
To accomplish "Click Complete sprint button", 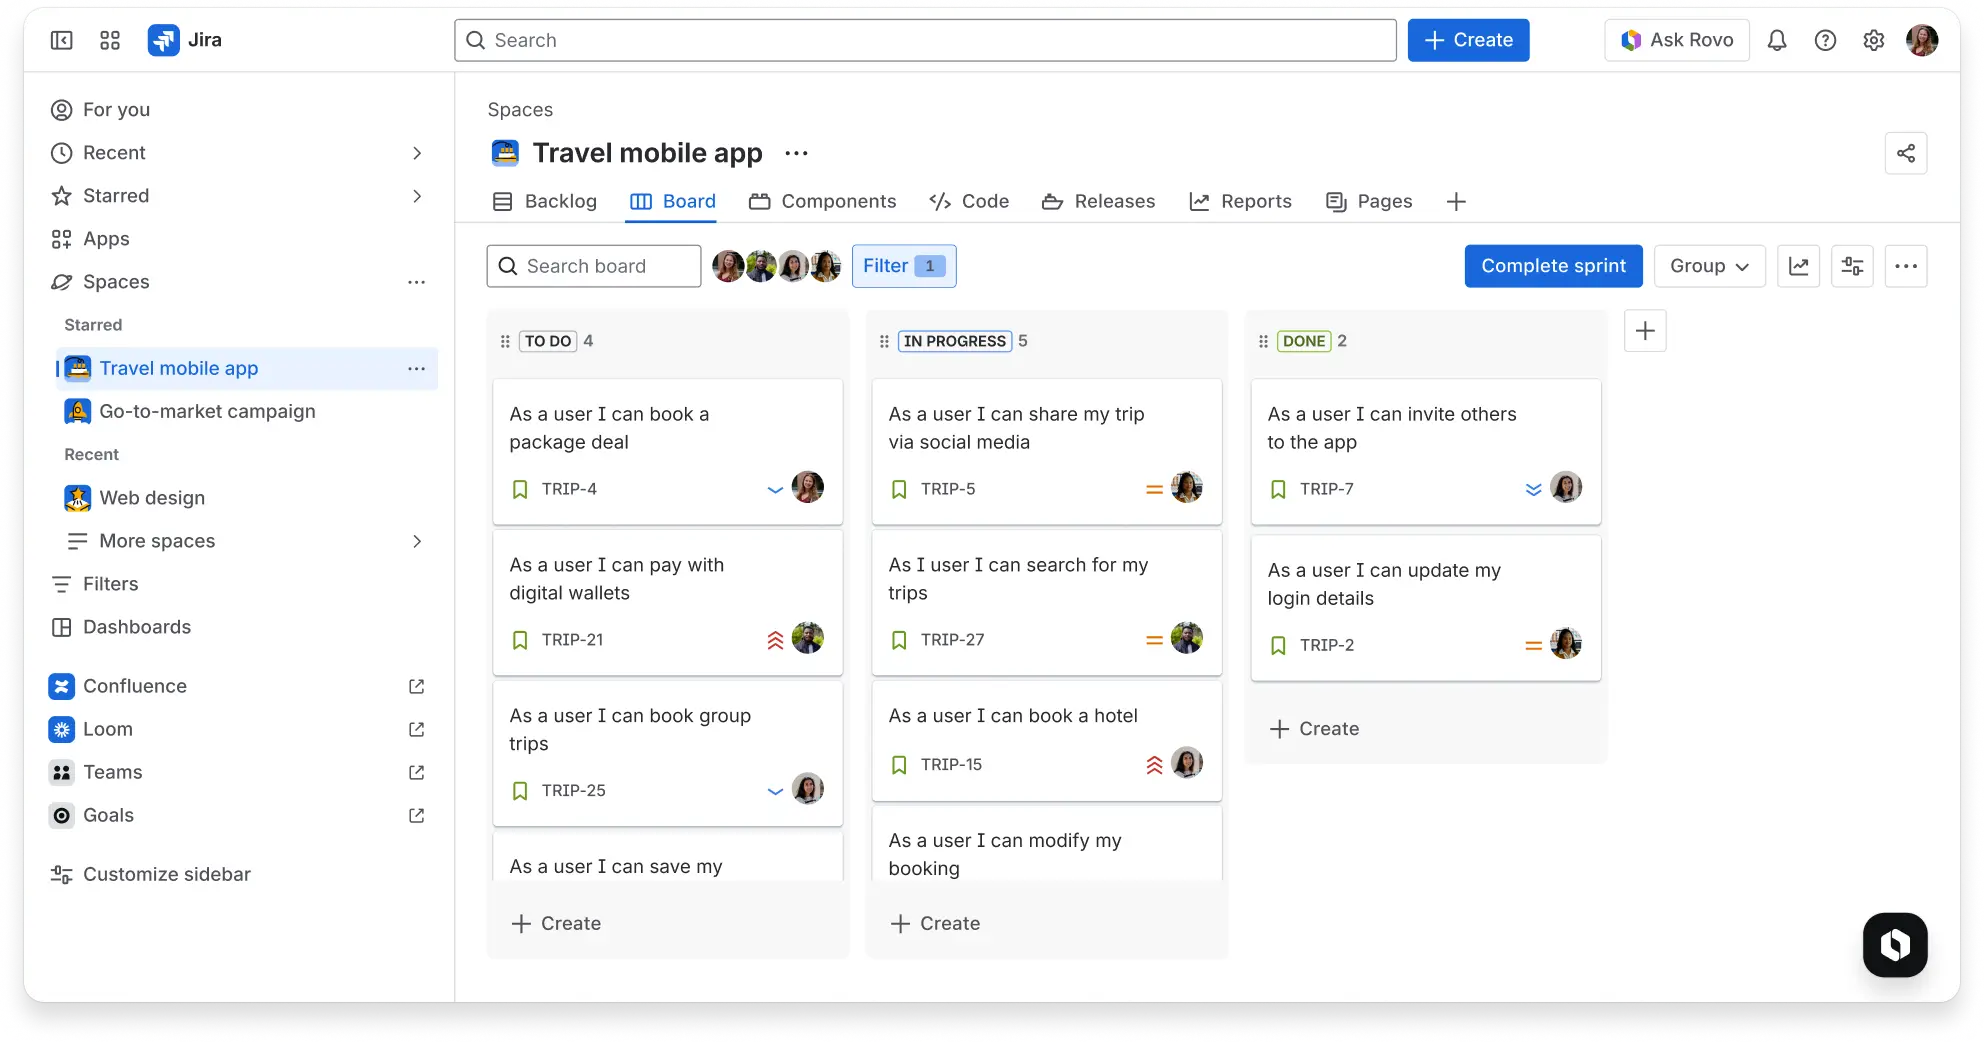I will tap(1553, 266).
